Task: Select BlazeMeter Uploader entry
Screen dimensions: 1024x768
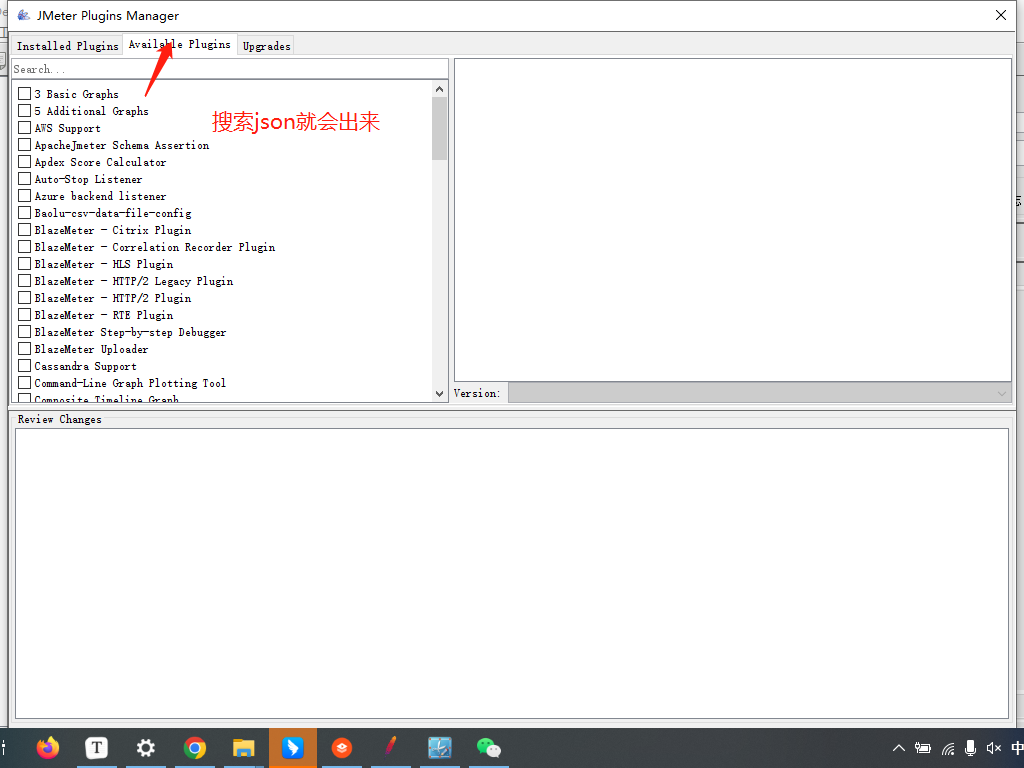Action: pyautogui.click(x=91, y=349)
